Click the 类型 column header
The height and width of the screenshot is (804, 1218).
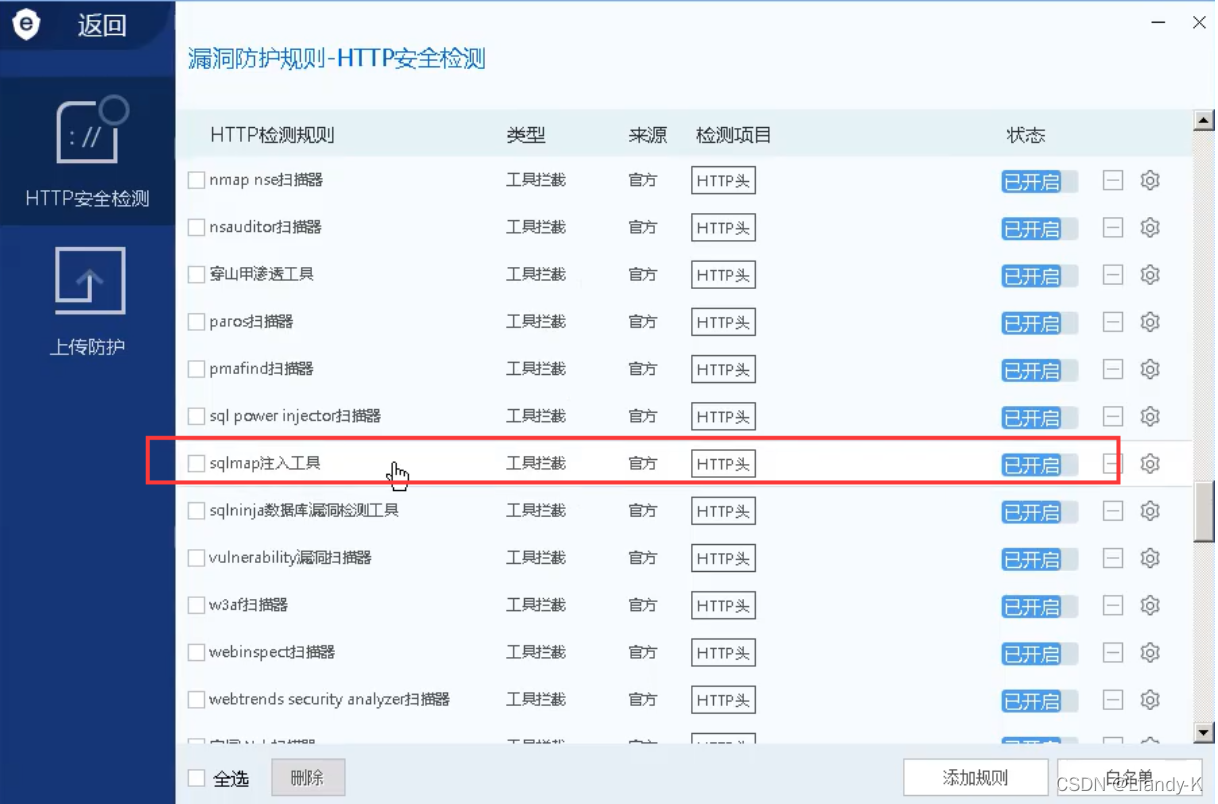coord(526,135)
